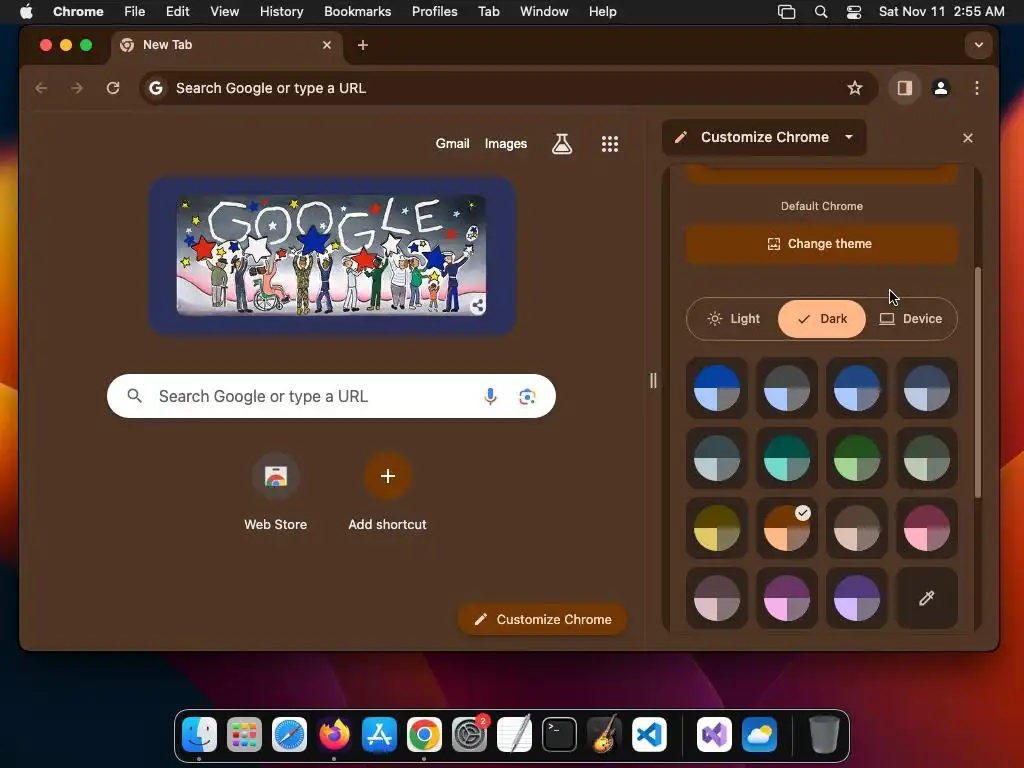Image resolution: width=1024 pixels, height=768 pixels.
Task: Open Control Center in menu bar
Action: coord(854,12)
